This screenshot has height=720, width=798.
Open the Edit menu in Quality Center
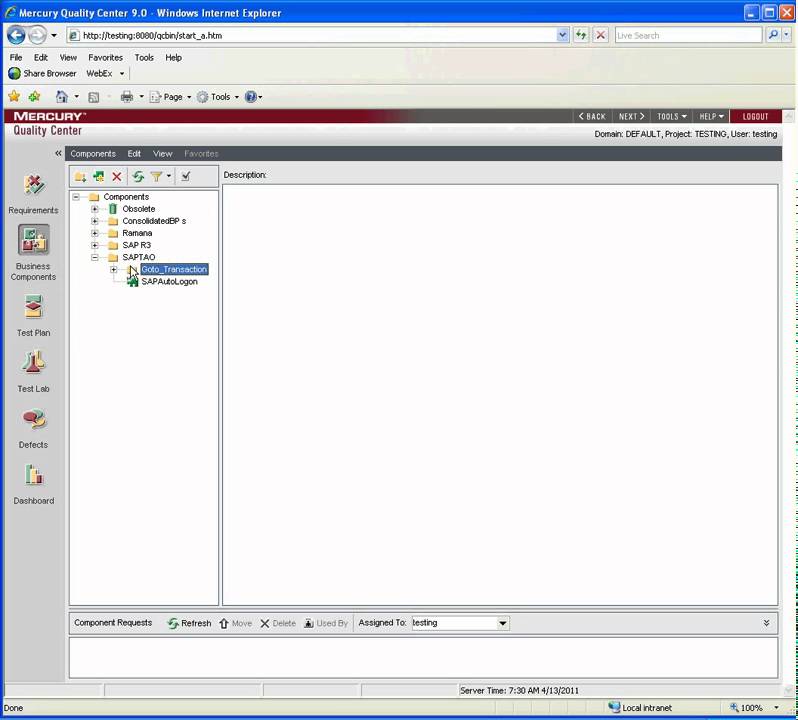pos(134,154)
